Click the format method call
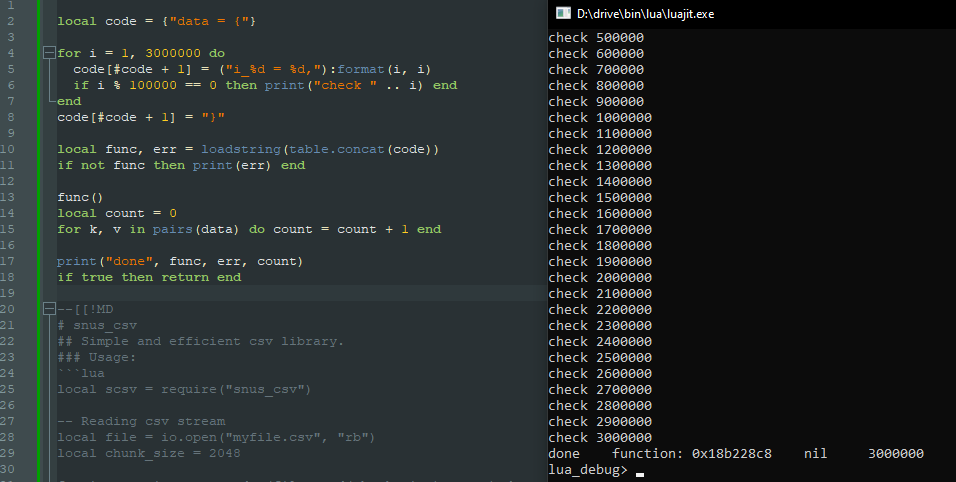 pyautogui.click(x=362, y=69)
